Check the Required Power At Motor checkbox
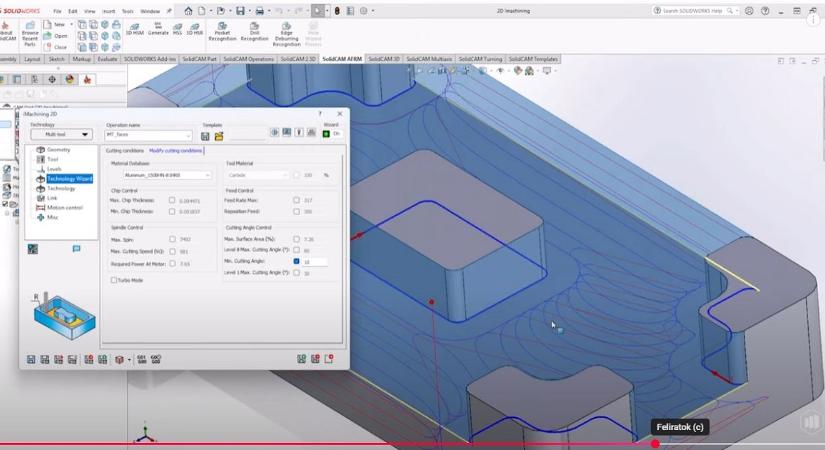 pos(172,264)
